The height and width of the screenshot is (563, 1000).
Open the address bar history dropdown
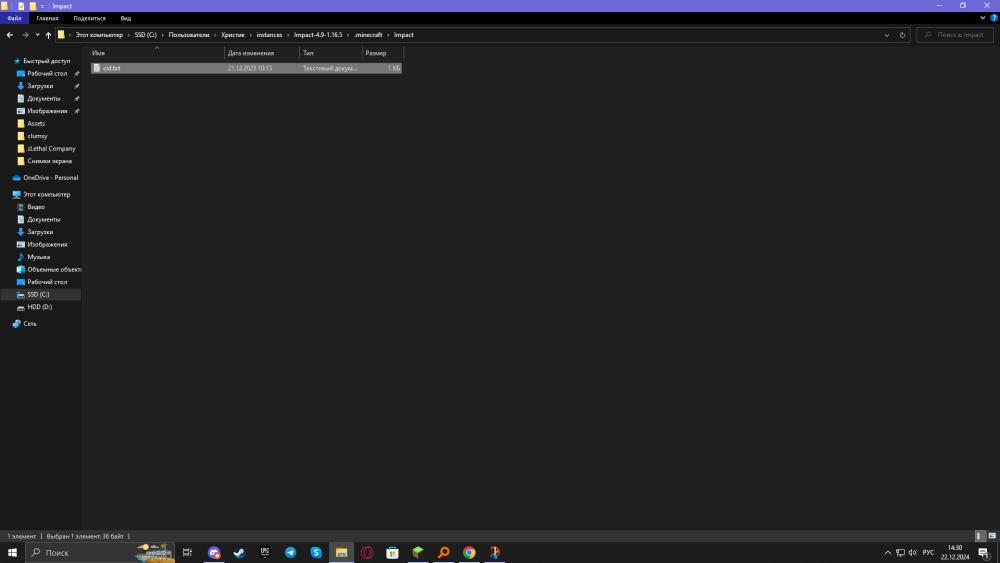[886, 35]
